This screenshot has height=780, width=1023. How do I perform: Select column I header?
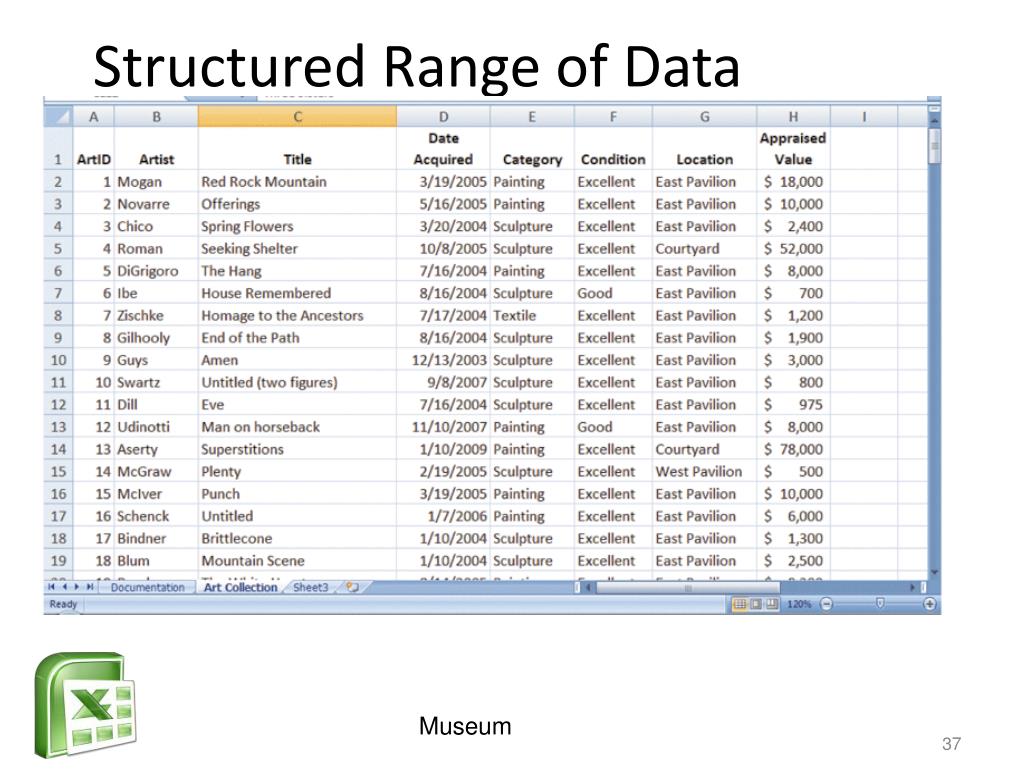coord(864,117)
